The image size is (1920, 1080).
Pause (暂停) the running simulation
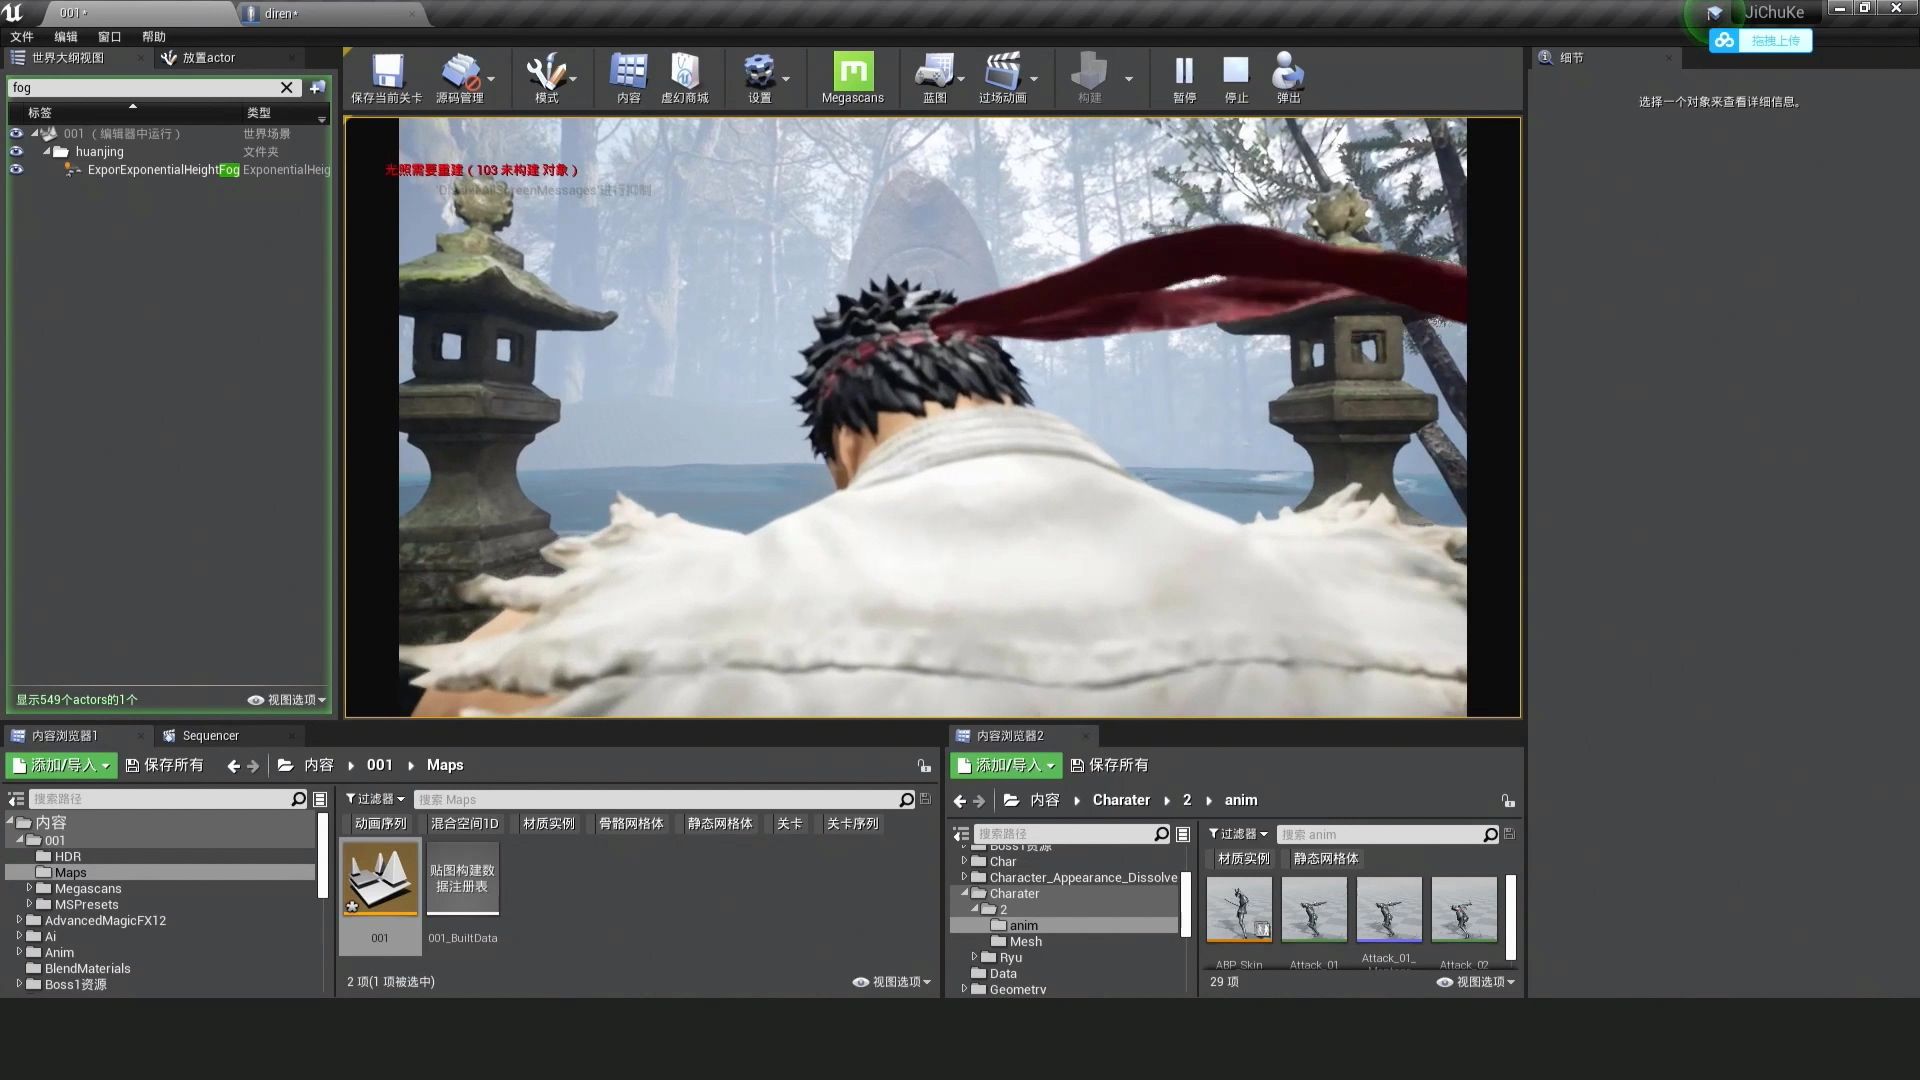click(x=1184, y=78)
